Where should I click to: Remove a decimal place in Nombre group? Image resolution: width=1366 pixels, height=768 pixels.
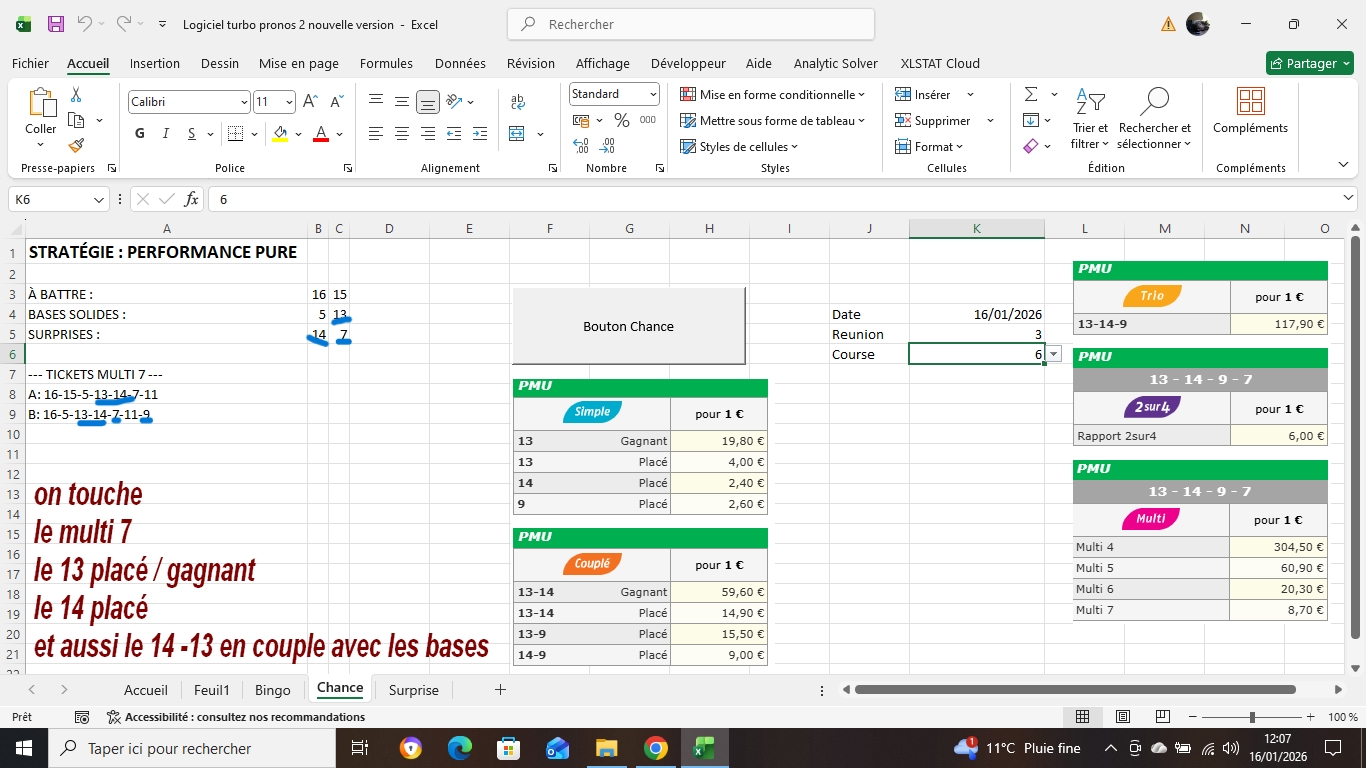click(x=606, y=146)
